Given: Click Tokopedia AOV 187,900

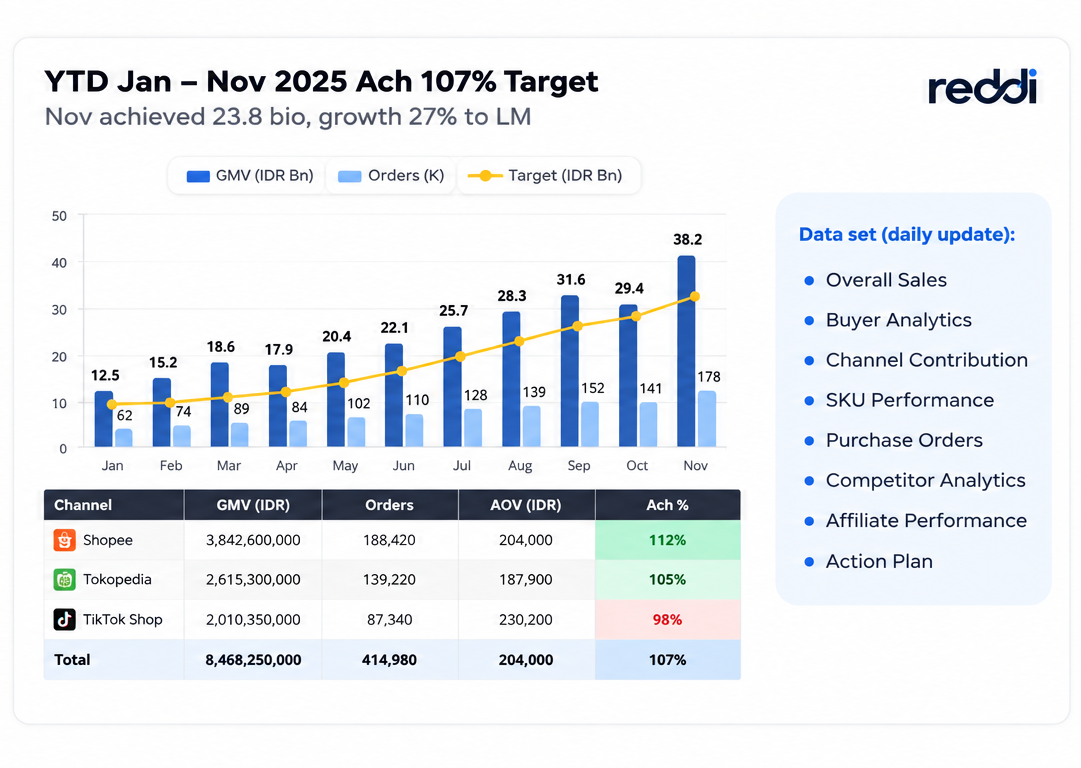Looking at the screenshot, I should click(x=526, y=579).
